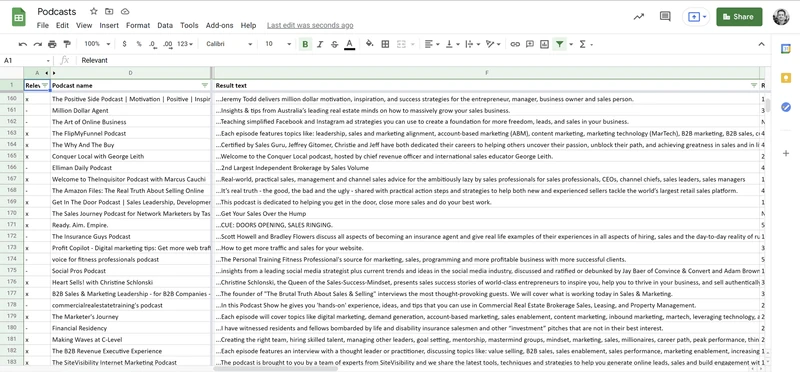Viewport: 800px width, 372px height.
Task: Click the move to folder icon
Action: coord(109,11)
